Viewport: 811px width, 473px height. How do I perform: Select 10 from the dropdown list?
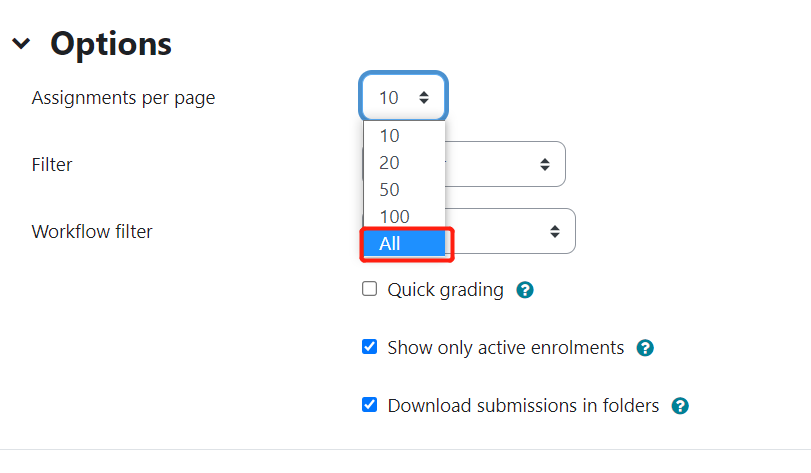tap(404, 136)
